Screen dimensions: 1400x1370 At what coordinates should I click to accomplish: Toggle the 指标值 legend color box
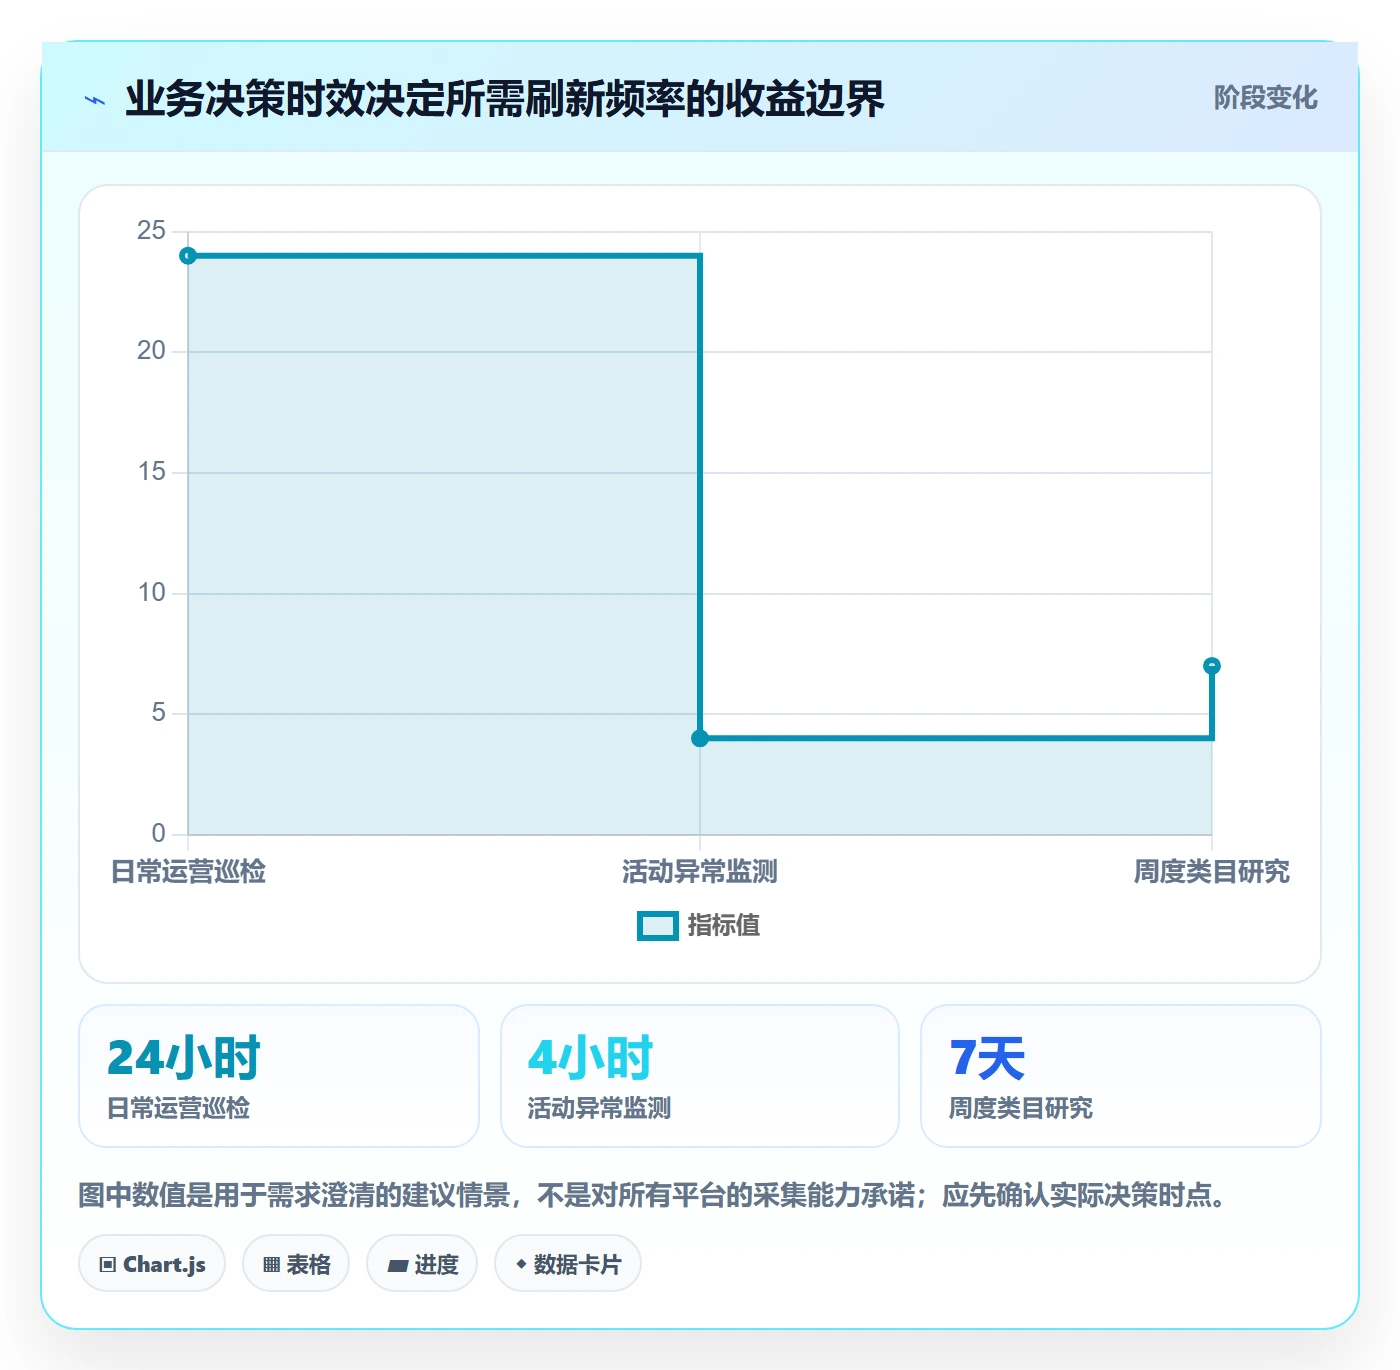[x=658, y=926]
